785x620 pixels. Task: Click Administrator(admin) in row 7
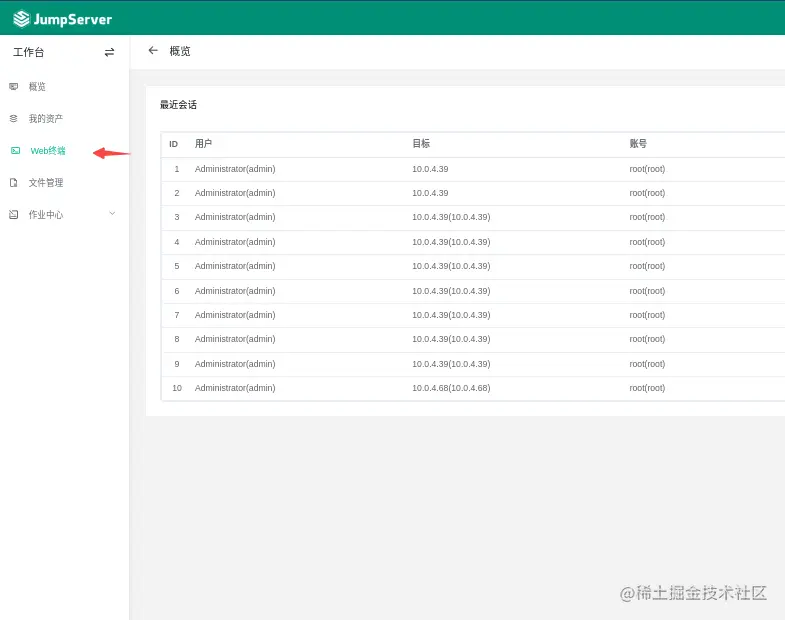[x=235, y=315]
